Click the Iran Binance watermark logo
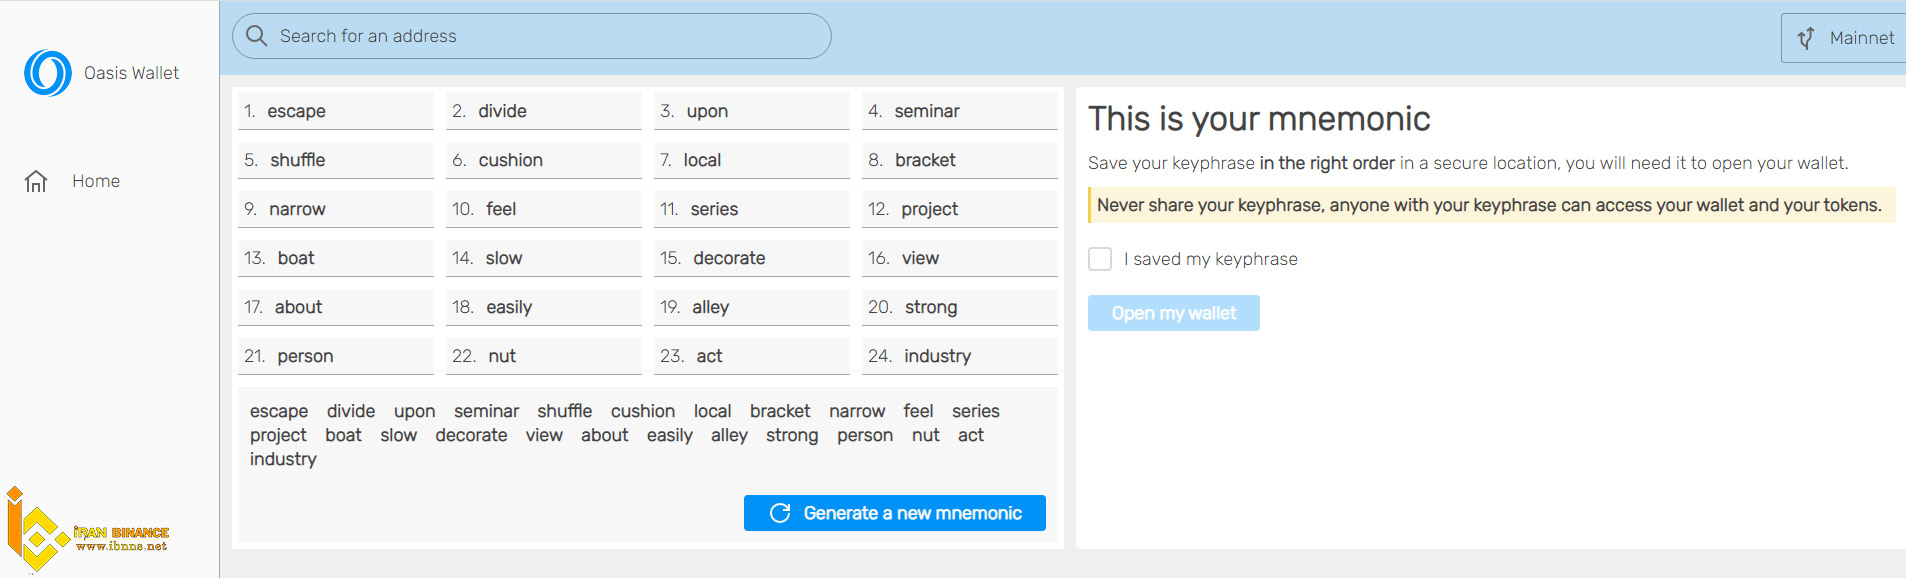This screenshot has height=578, width=1906. (87, 530)
